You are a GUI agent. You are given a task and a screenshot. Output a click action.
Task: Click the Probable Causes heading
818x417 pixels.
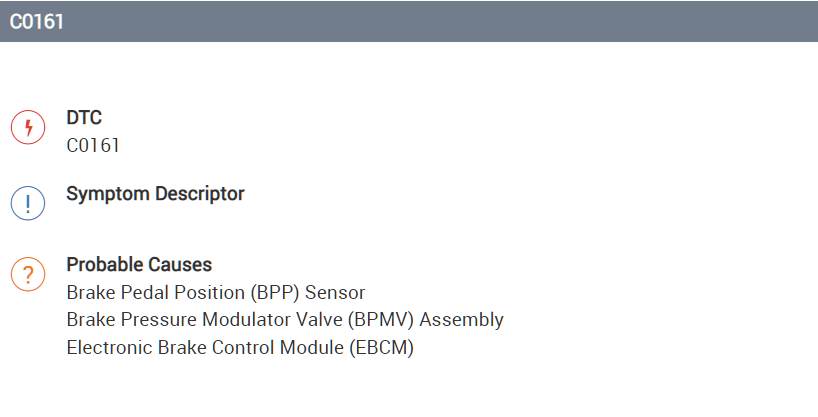click(139, 265)
